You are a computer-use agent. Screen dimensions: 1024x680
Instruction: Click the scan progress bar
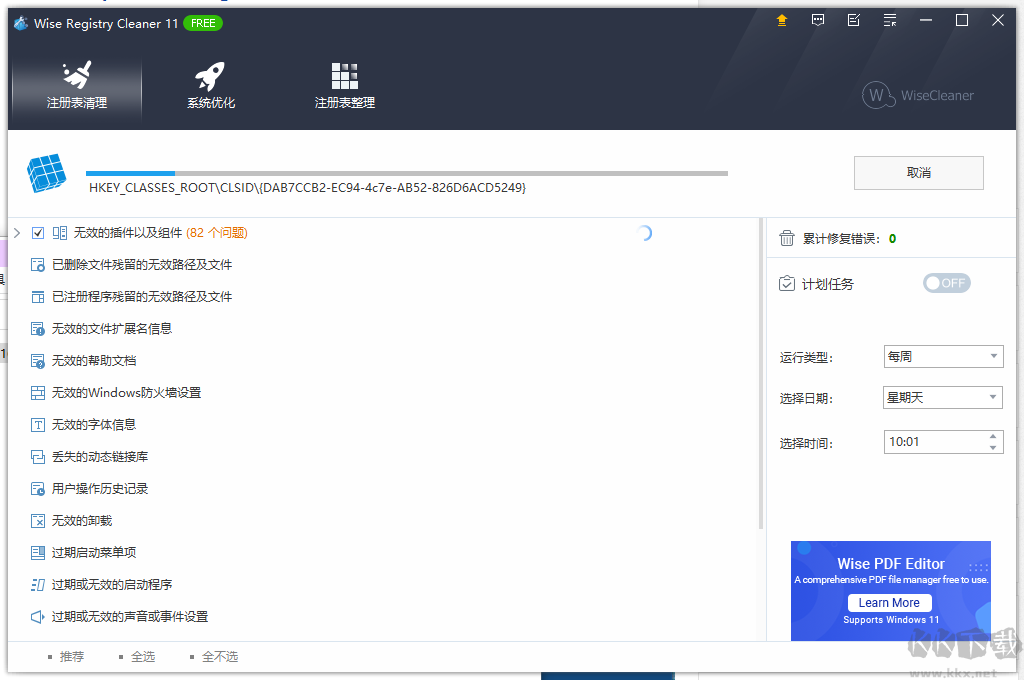pyautogui.click(x=407, y=174)
